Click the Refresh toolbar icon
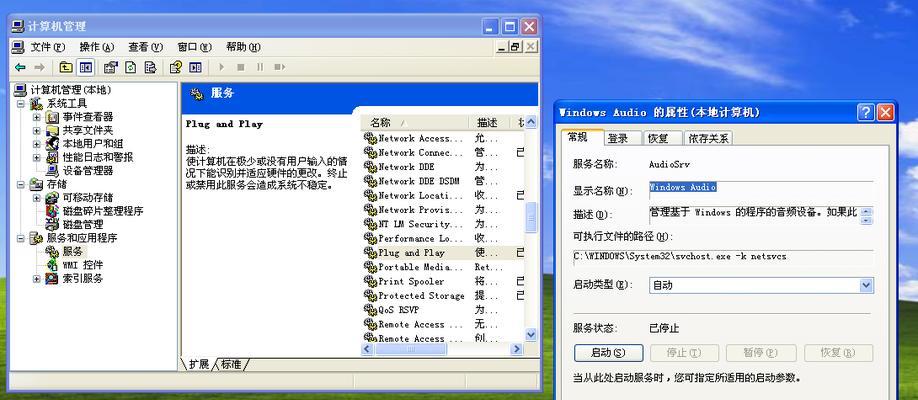This screenshot has height=400, width=918. [x=131, y=67]
